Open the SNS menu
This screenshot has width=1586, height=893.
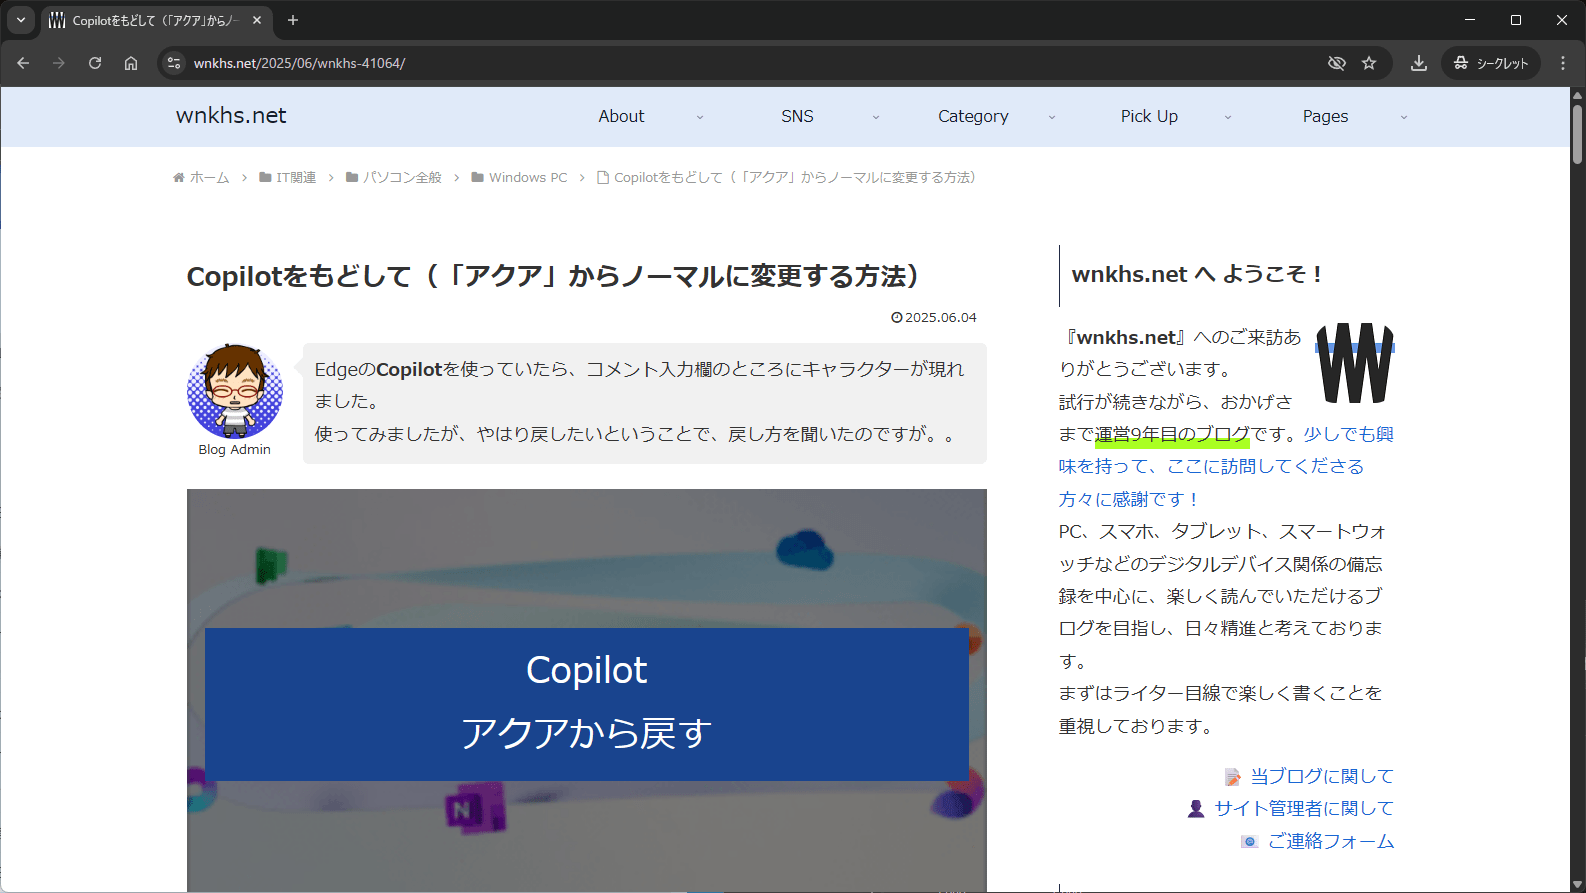(797, 116)
